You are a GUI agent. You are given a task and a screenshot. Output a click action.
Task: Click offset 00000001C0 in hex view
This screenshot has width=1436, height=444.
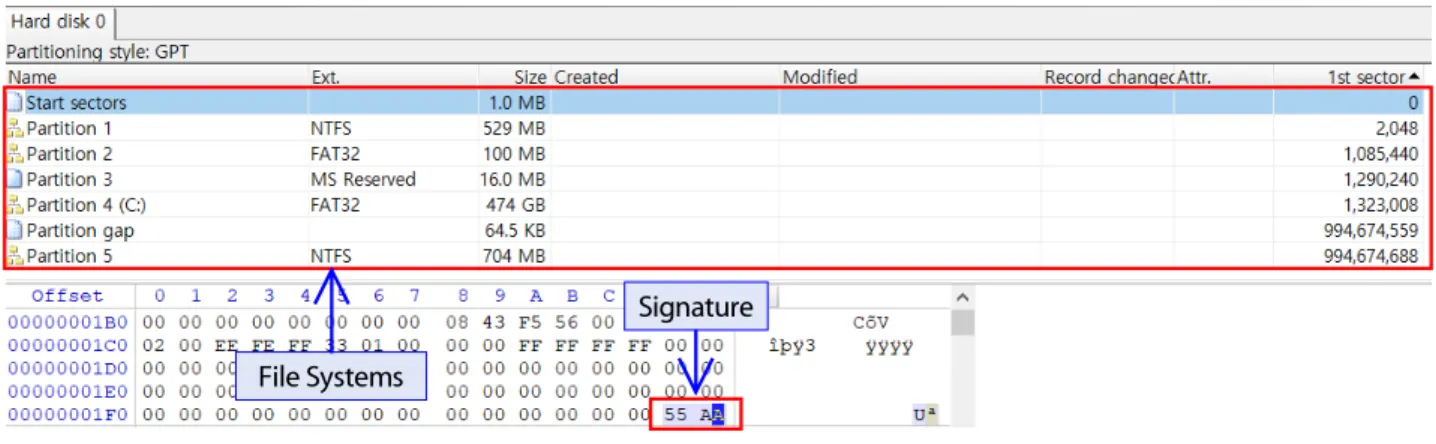[67, 345]
